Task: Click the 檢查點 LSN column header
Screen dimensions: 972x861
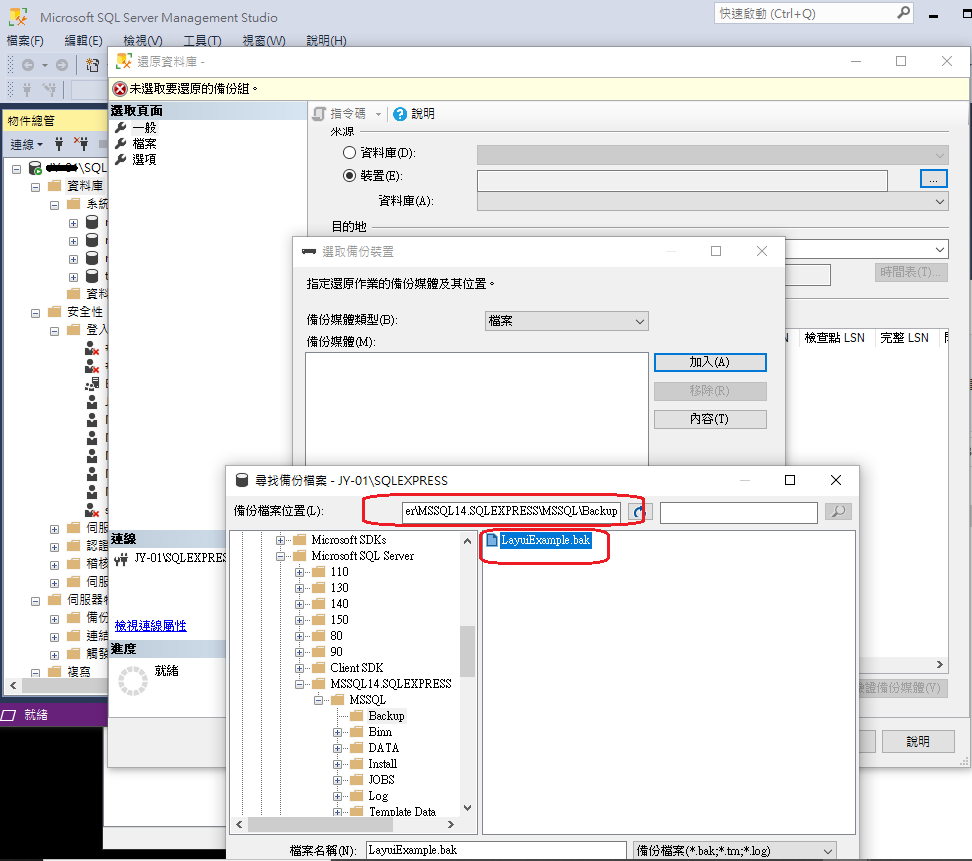Action: tap(834, 338)
